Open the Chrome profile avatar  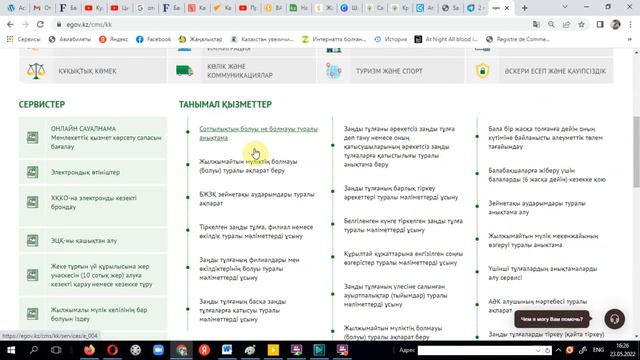point(615,24)
